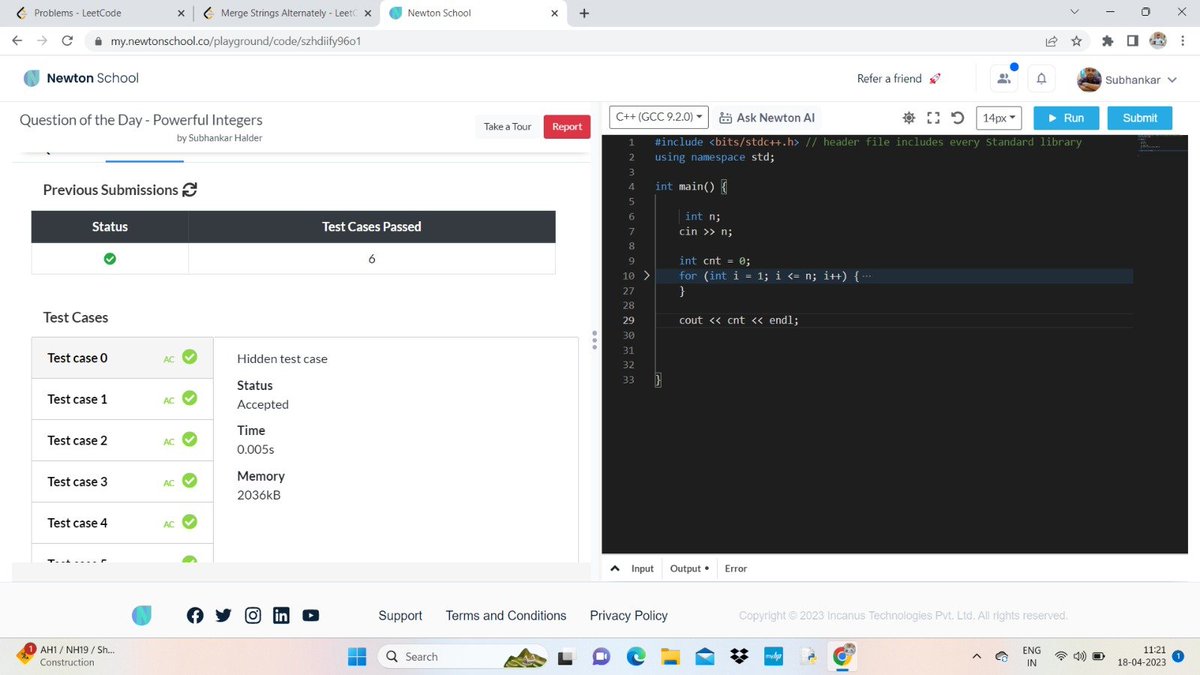Share this page from address bar
Viewport: 1200px width, 675px height.
pos(1052,41)
